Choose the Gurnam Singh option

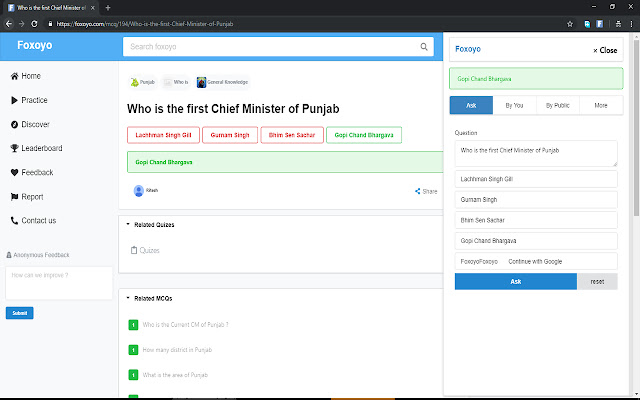(229, 135)
